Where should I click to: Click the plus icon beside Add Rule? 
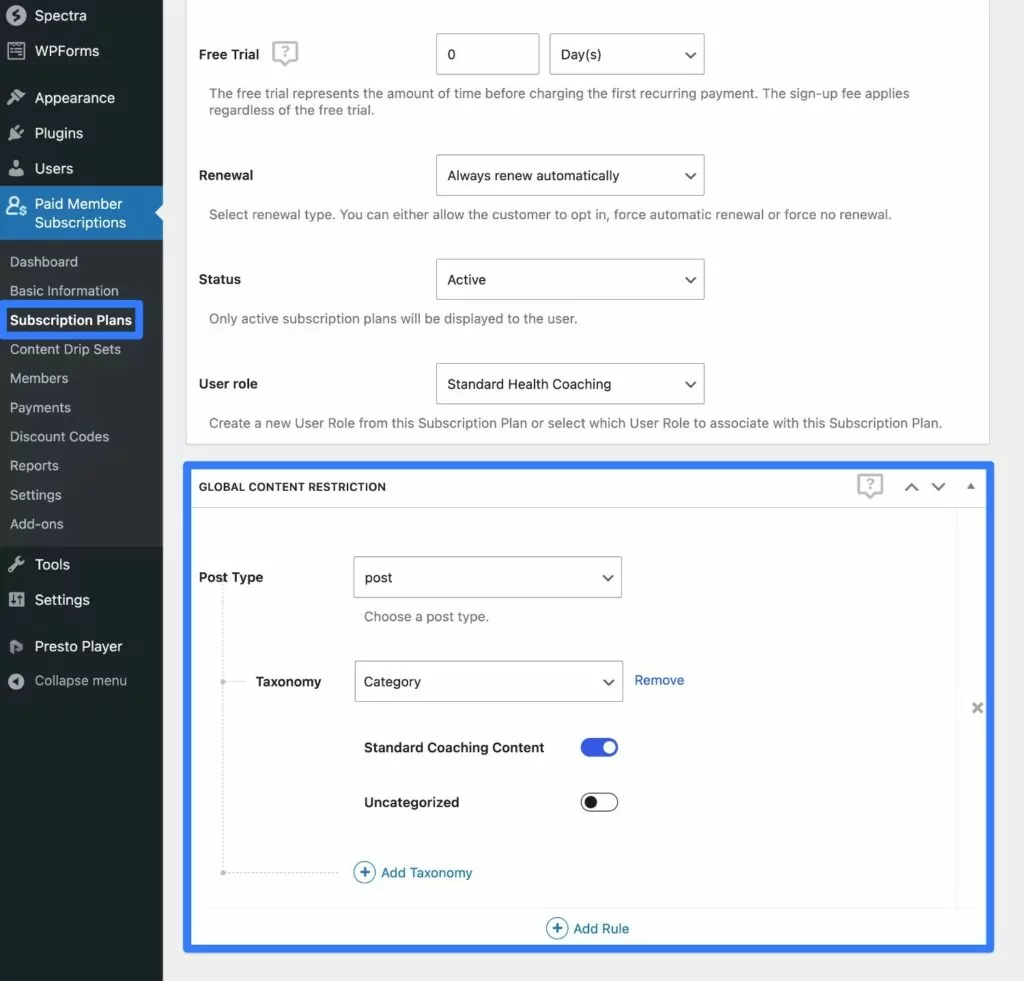[557, 928]
